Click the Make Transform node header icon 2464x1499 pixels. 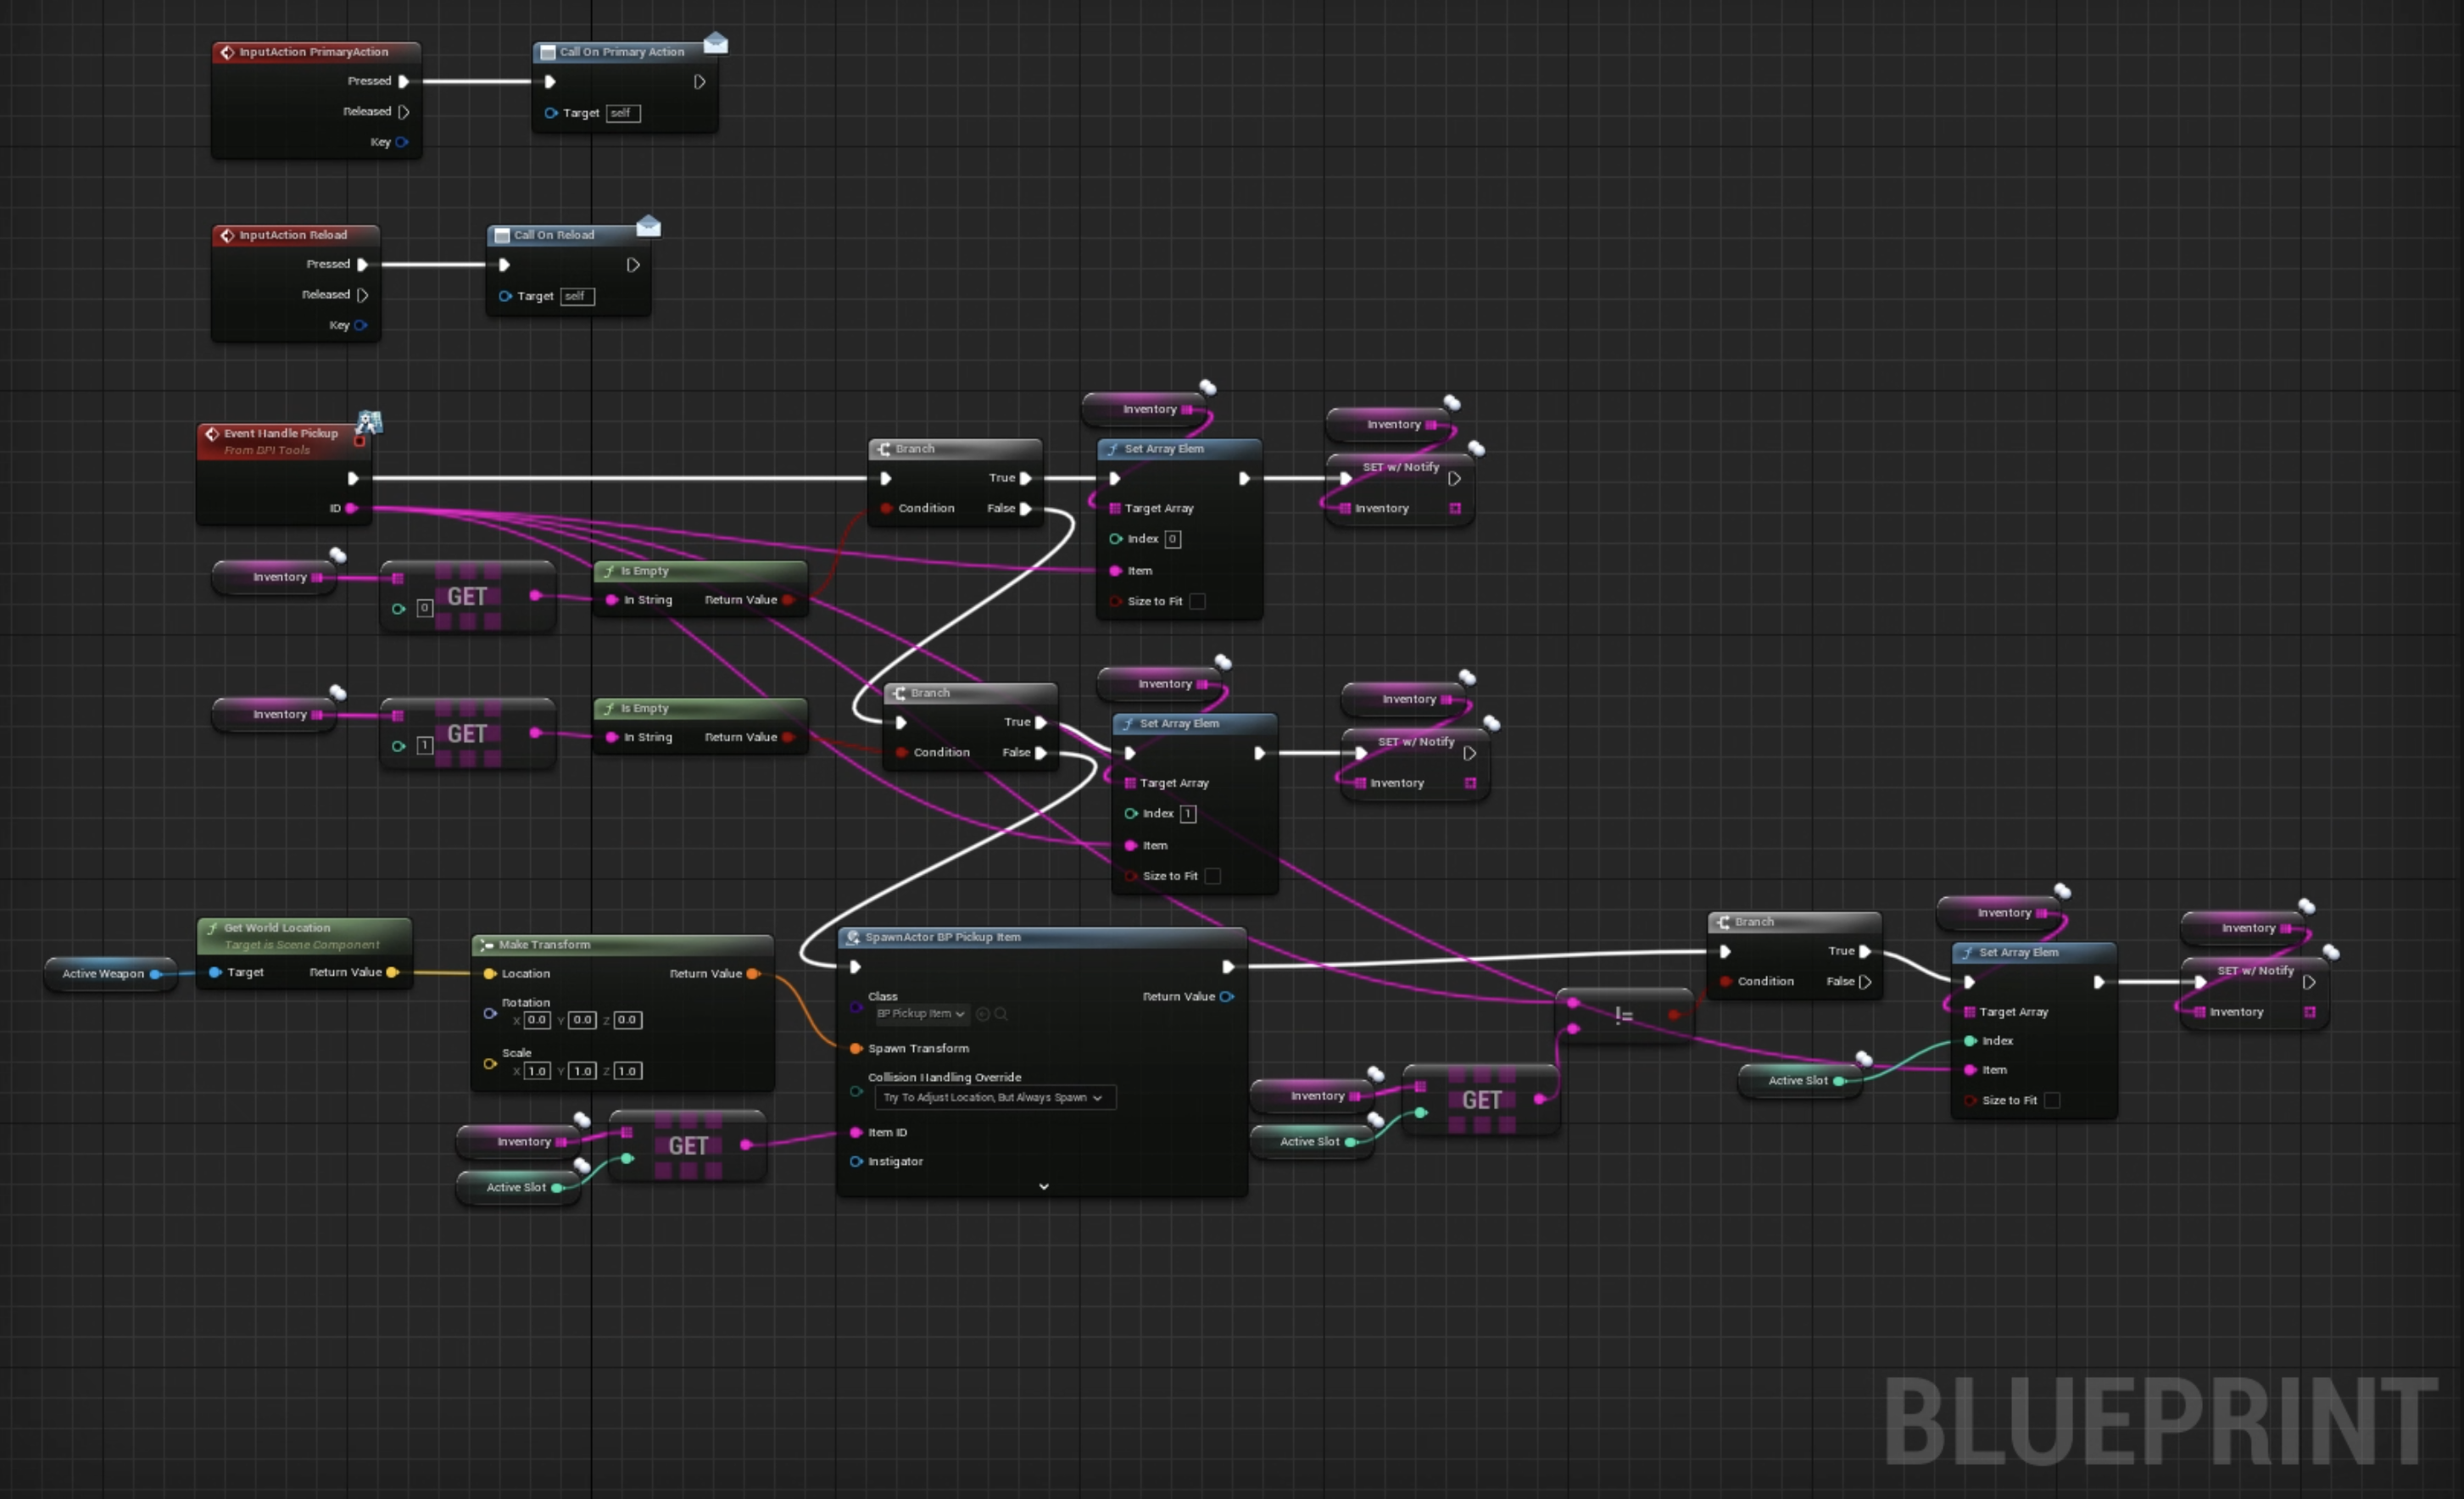coord(487,944)
